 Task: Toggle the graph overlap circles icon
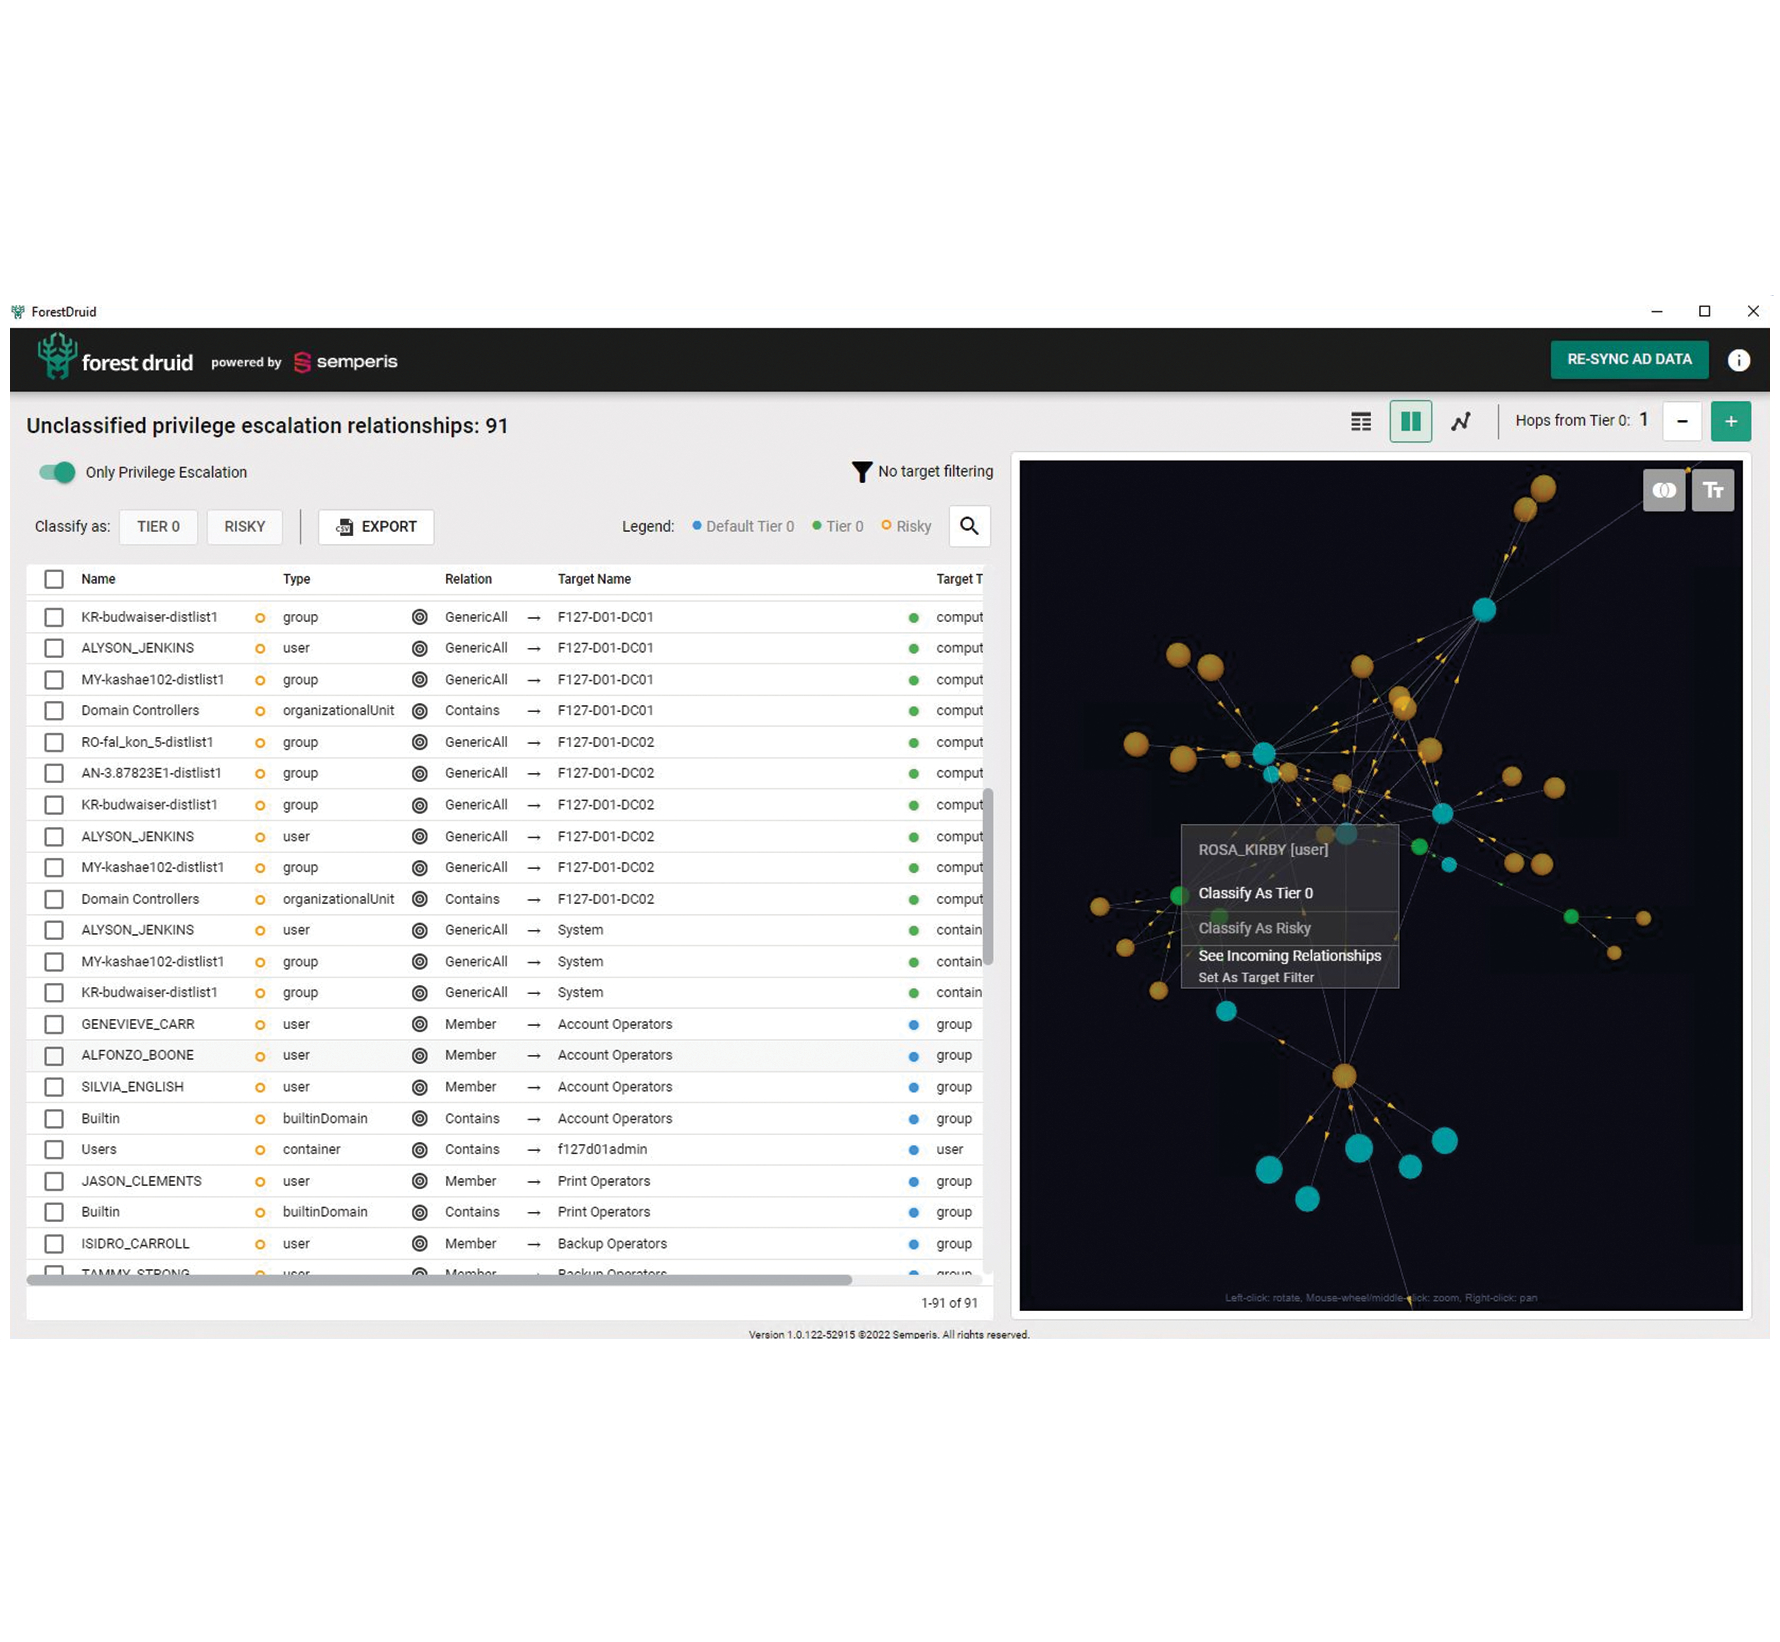click(x=1664, y=490)
